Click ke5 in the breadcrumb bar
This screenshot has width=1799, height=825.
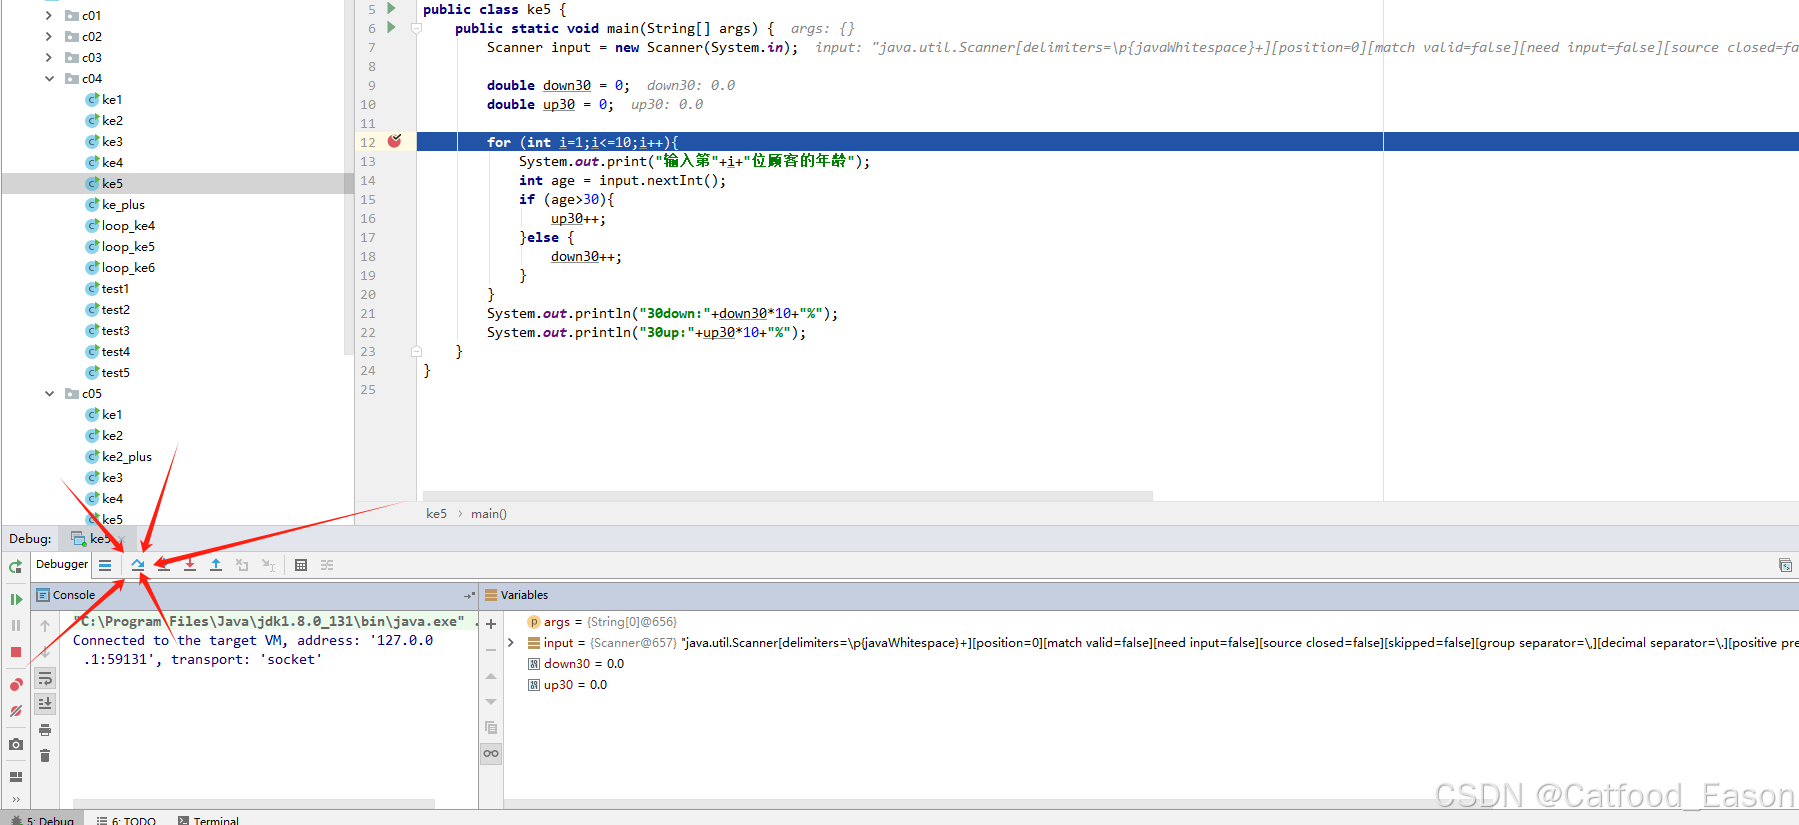tap(436, 514)
